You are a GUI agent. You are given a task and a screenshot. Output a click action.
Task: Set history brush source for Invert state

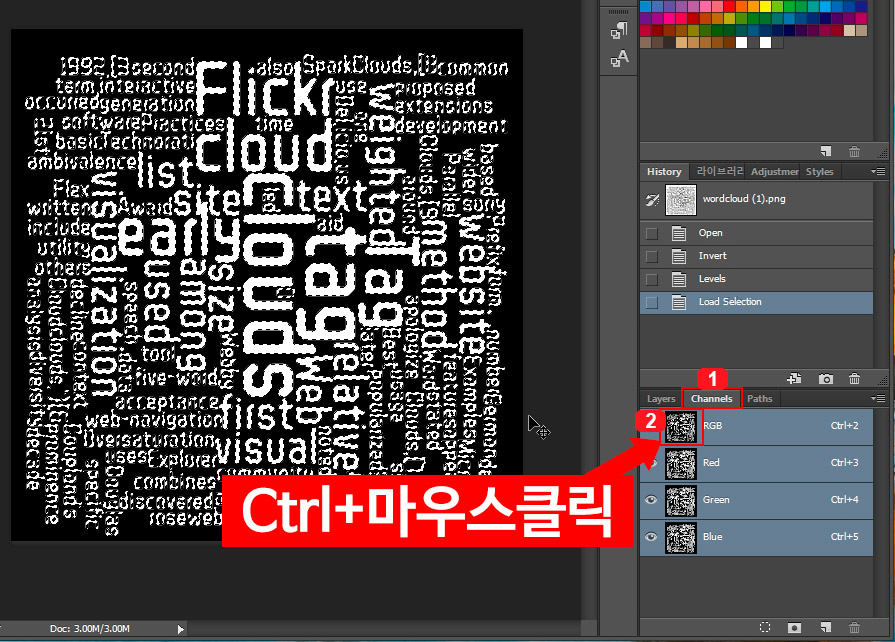651,256
